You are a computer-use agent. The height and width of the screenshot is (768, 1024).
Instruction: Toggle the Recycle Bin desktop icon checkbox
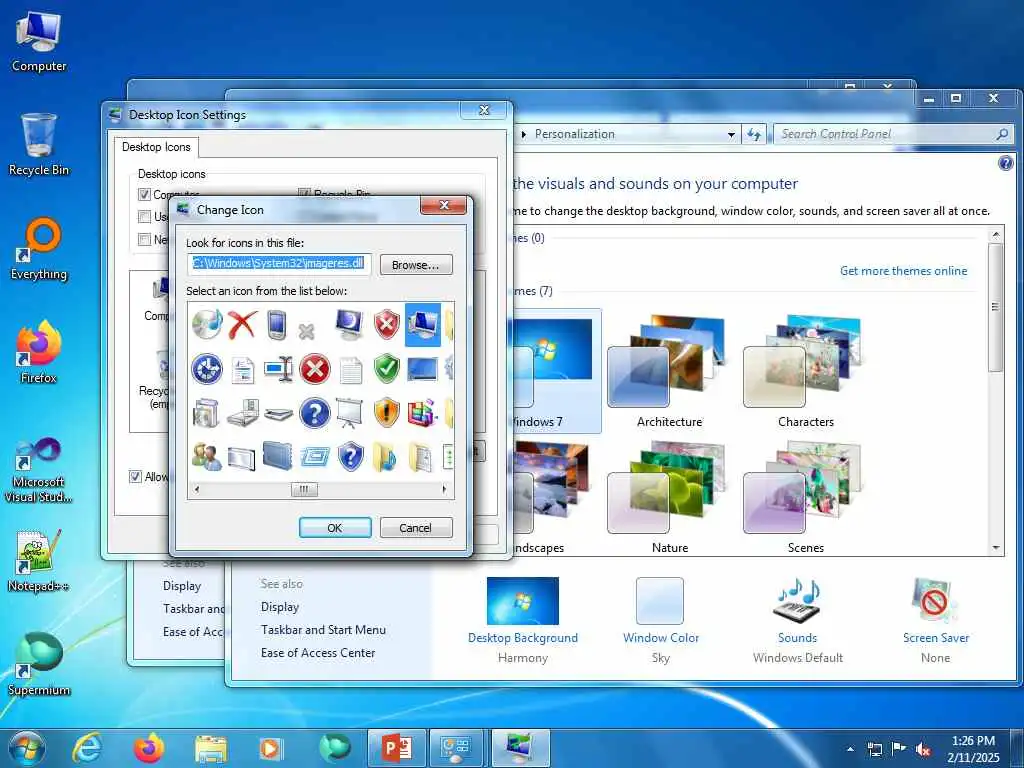pyautogui.click(x=304, y=195)
